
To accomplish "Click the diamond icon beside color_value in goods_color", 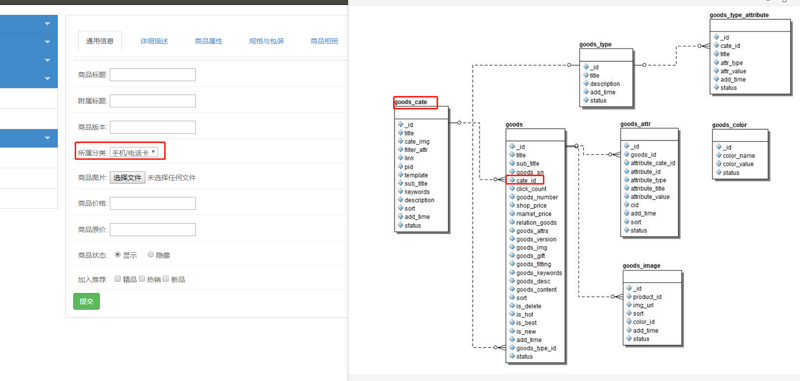I will point(718,164).
